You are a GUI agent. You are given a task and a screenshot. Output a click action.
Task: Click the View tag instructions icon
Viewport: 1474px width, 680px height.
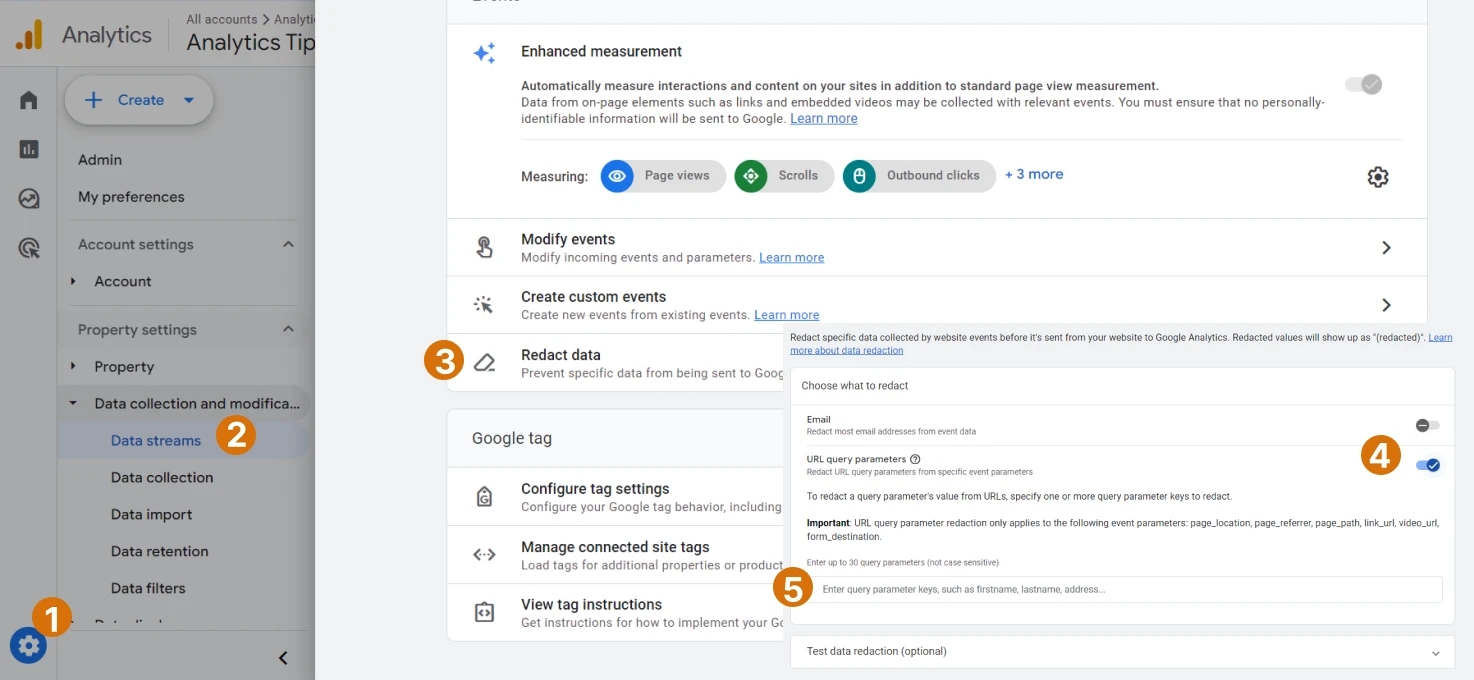click(x=484, y=612)
